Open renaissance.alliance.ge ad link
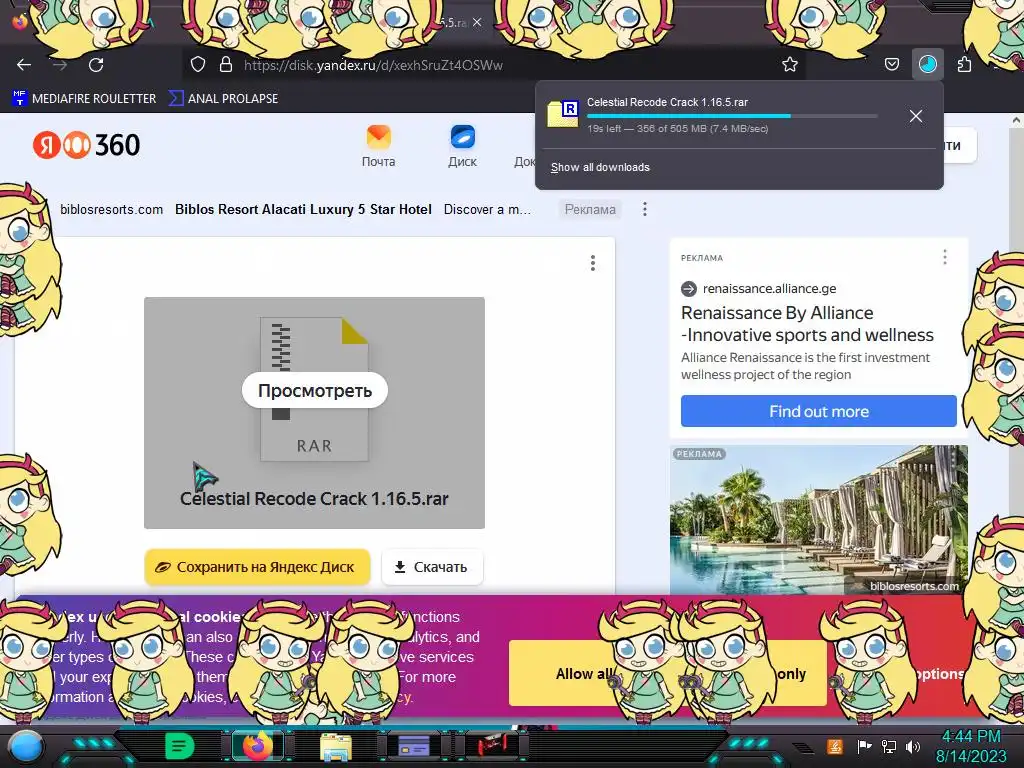Viewport: 1024px width, 768px height. (x=769, y=289)
